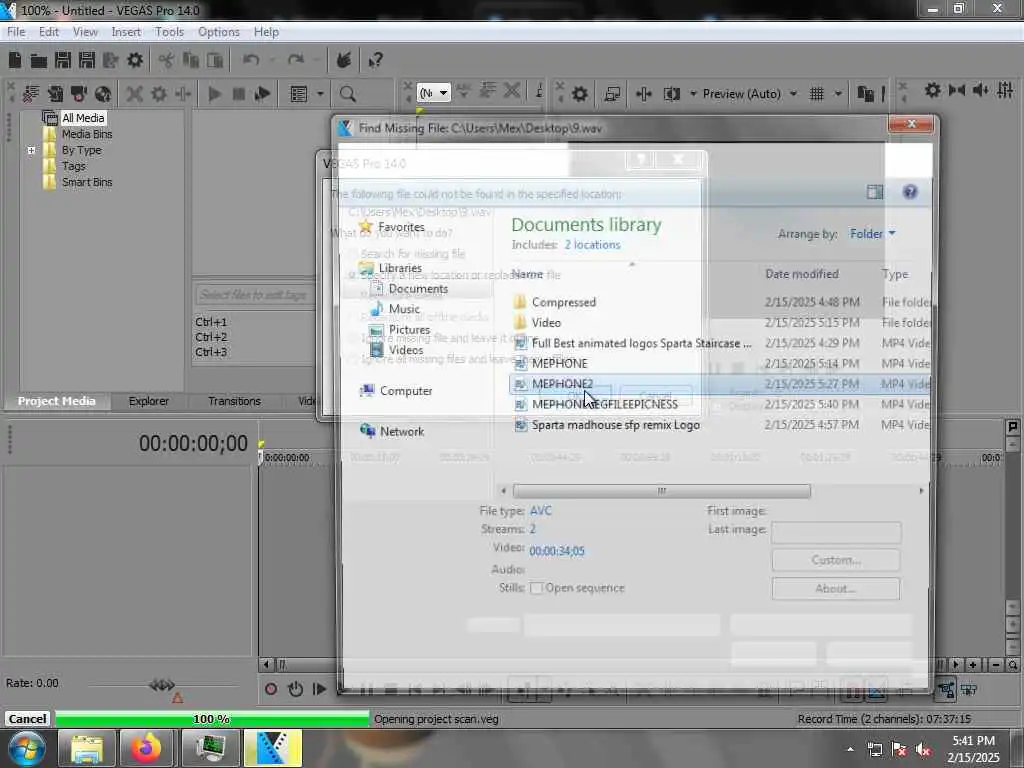Viewport: 1024px width, 768px height.
Task: Click the playback Rate slider
Action: 163,684
